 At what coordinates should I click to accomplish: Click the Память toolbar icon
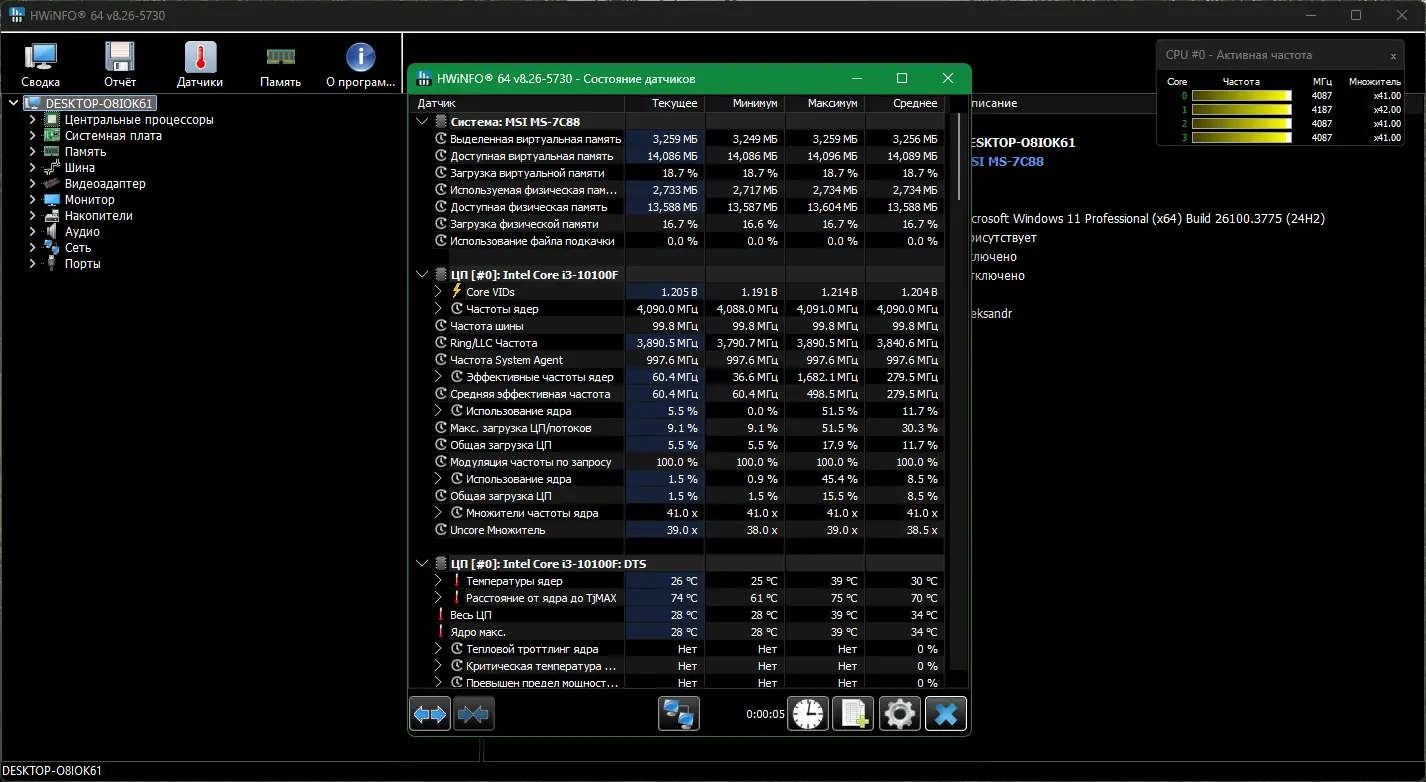click(x=280, y=65)
